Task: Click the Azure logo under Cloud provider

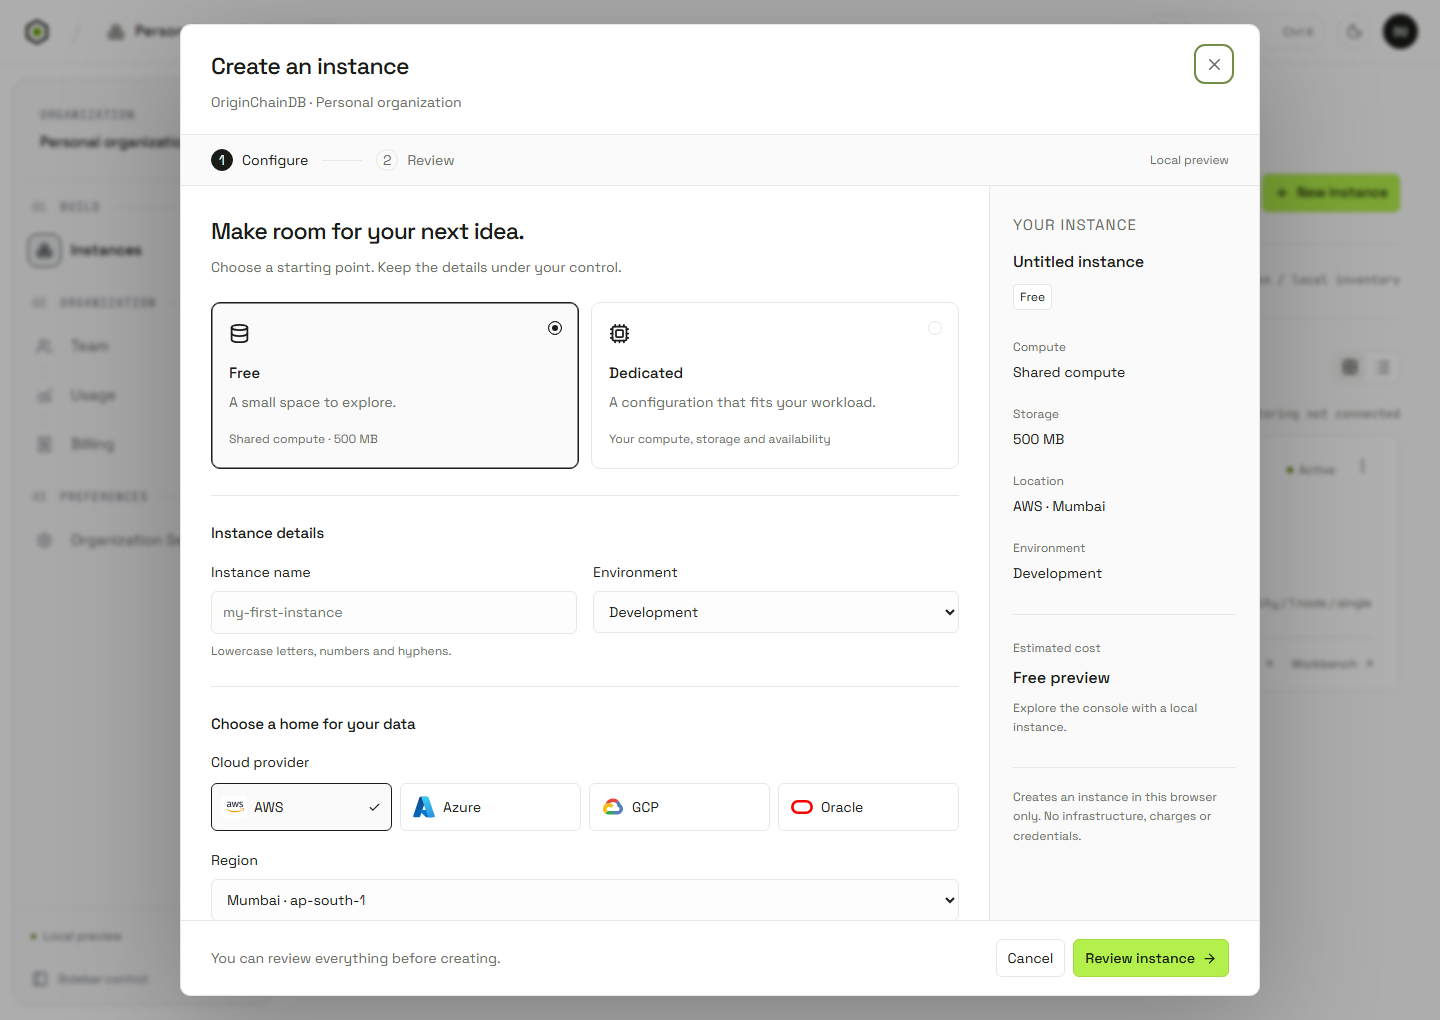Action: tap(424, 807)
